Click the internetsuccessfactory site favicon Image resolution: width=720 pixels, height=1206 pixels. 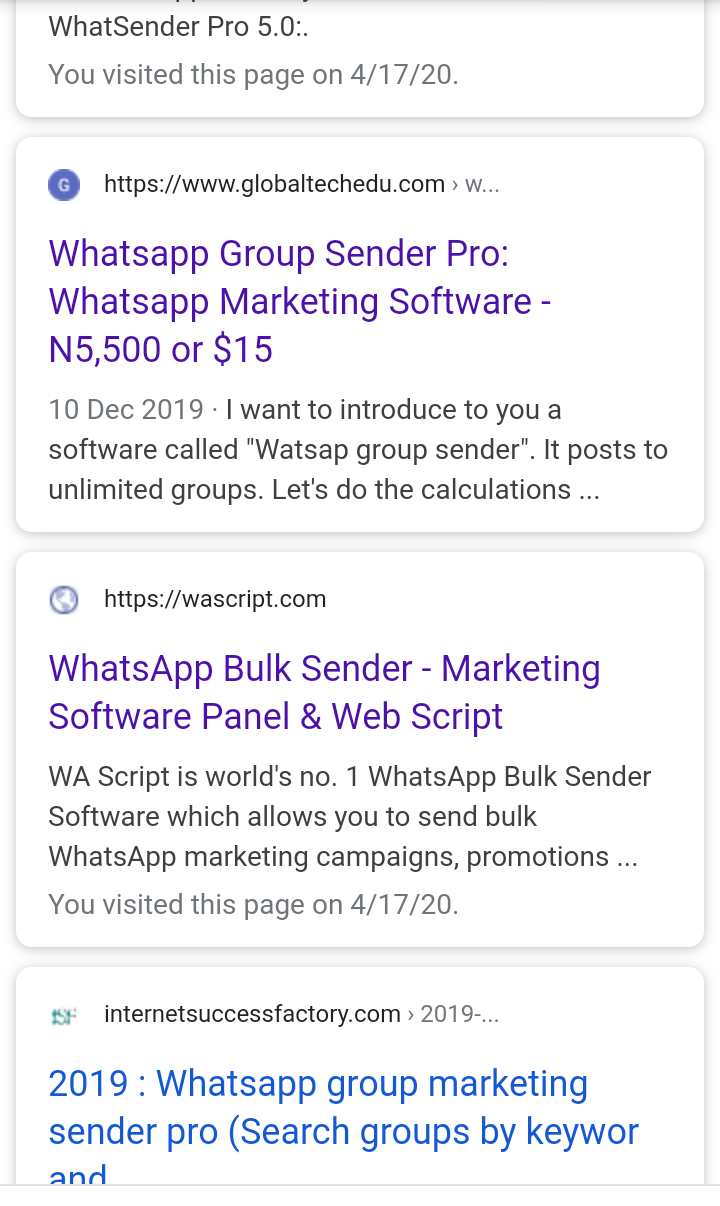(x=64, y=1015)
